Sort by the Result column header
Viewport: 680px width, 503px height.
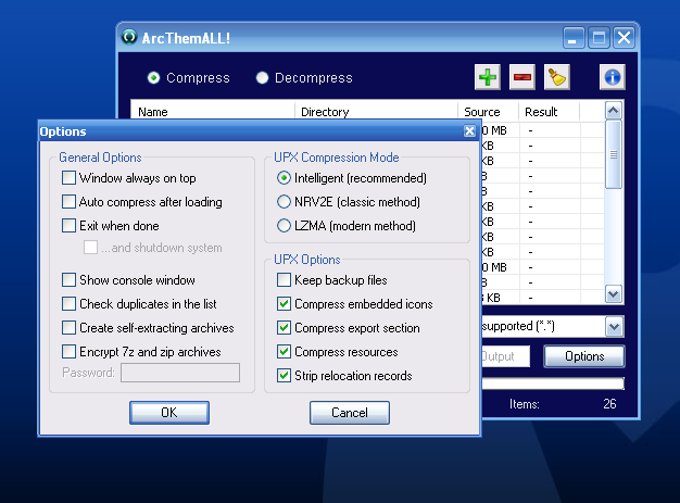click(x=549, y=111)
